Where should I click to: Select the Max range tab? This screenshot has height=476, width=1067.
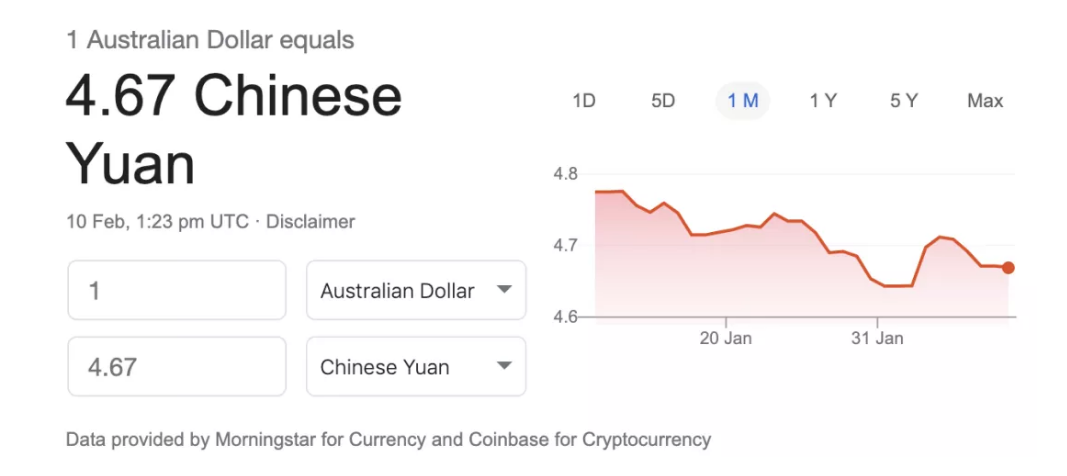(985, 101)
